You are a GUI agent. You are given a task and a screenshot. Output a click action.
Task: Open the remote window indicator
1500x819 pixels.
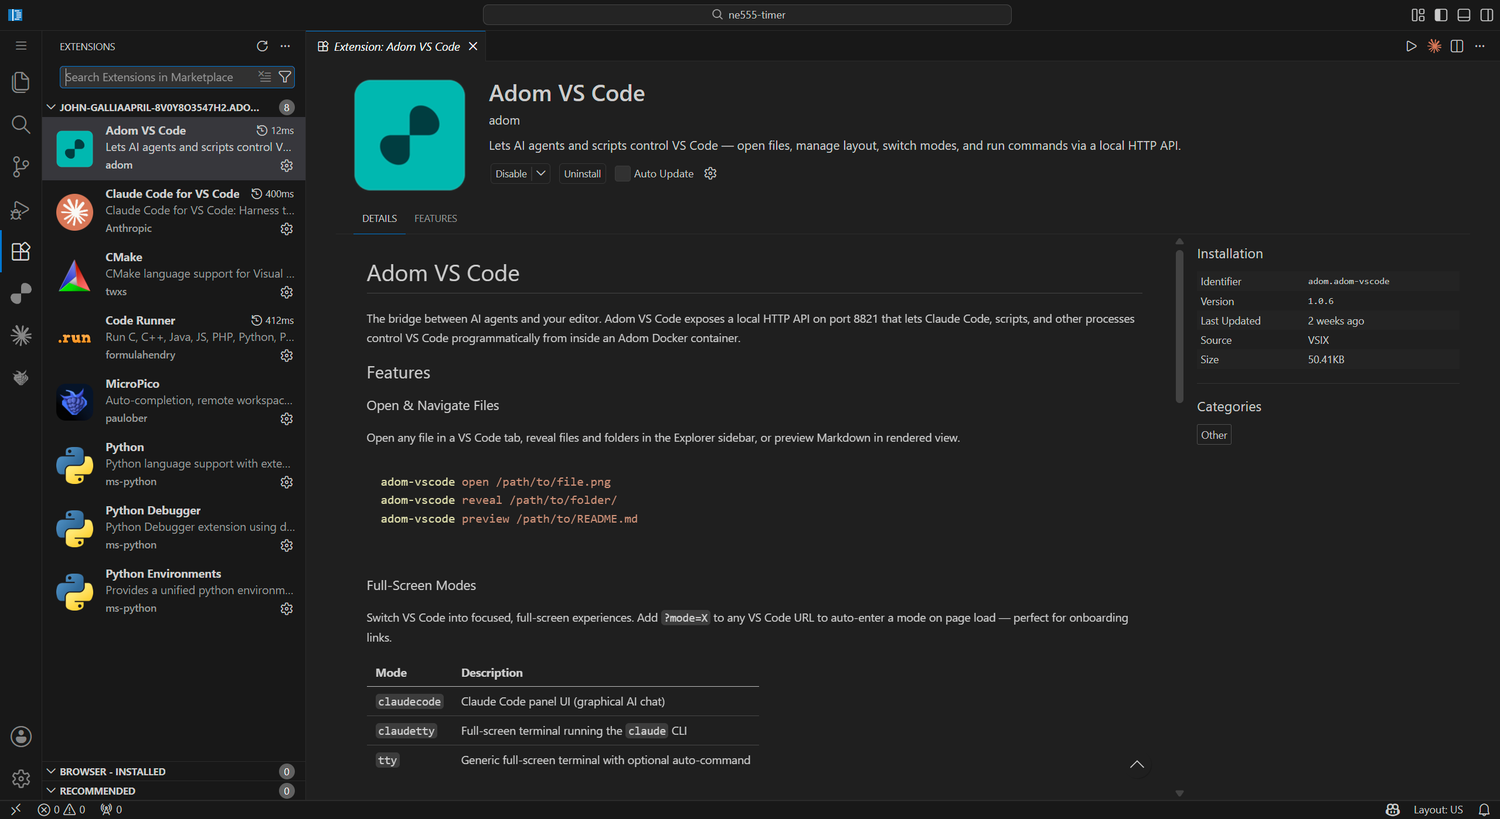click(15, 810)
